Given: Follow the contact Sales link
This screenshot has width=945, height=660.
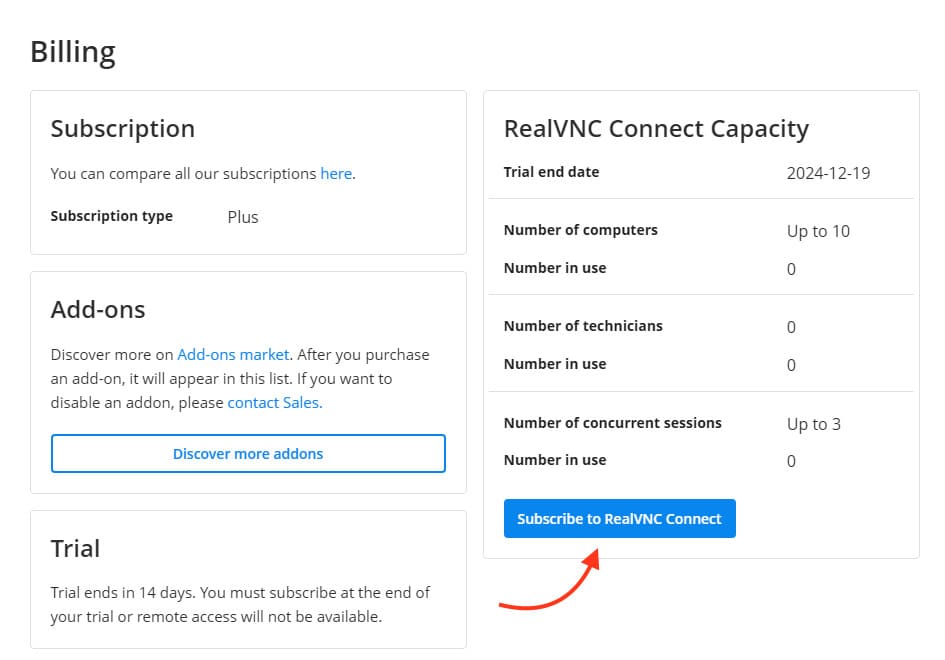Looking at the screenshot, I should pos(274,403).
